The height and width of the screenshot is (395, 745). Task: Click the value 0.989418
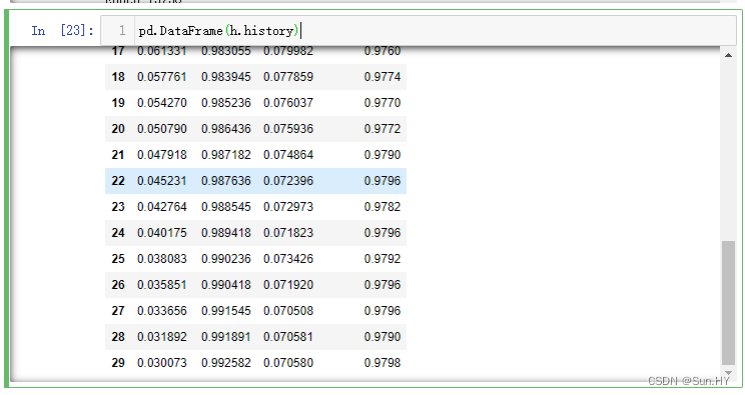point(226,233)
